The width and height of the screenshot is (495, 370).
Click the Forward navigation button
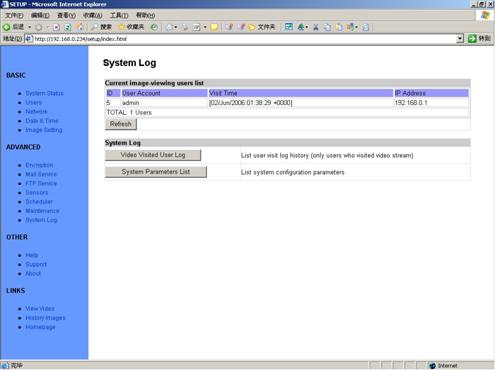pyautogui.click(x=39, y=27)
